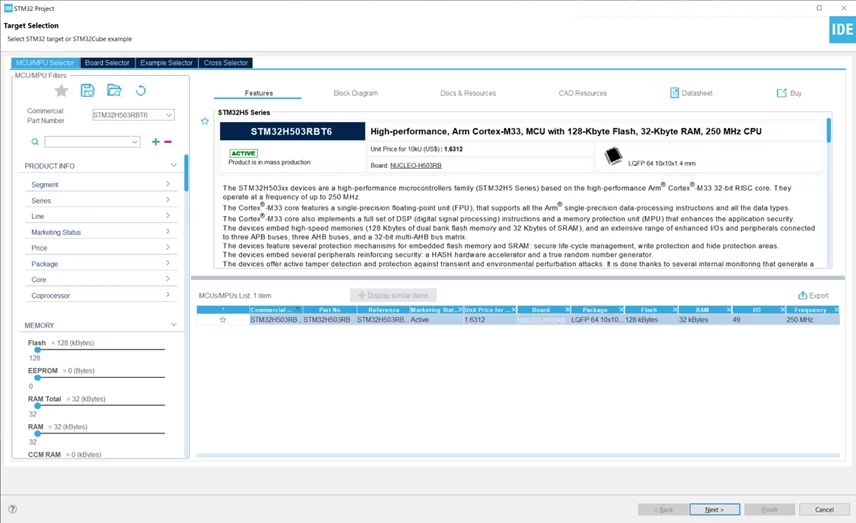
Task: Click the Back button
Action: pos(663,509)
